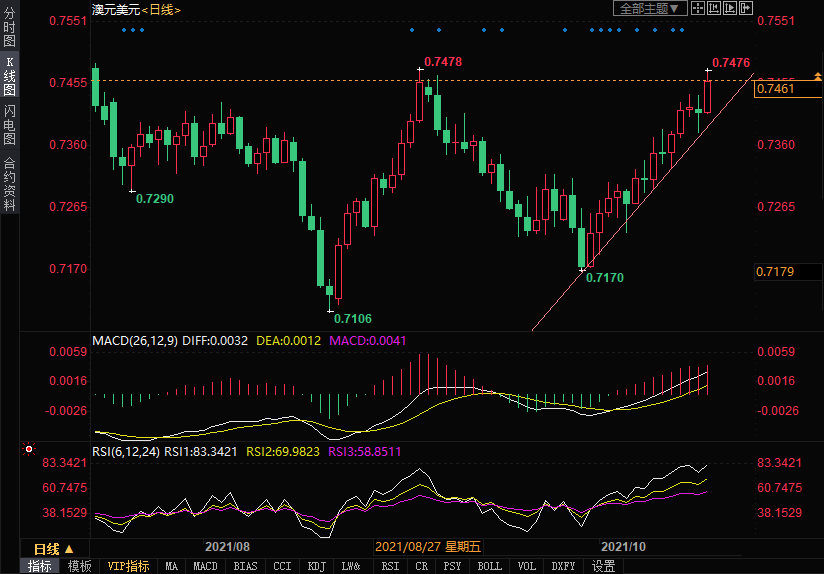The width and height of the screenshot is (824, 574).
Task: Click the 0.7461 current price label
Action: [778, 90]
